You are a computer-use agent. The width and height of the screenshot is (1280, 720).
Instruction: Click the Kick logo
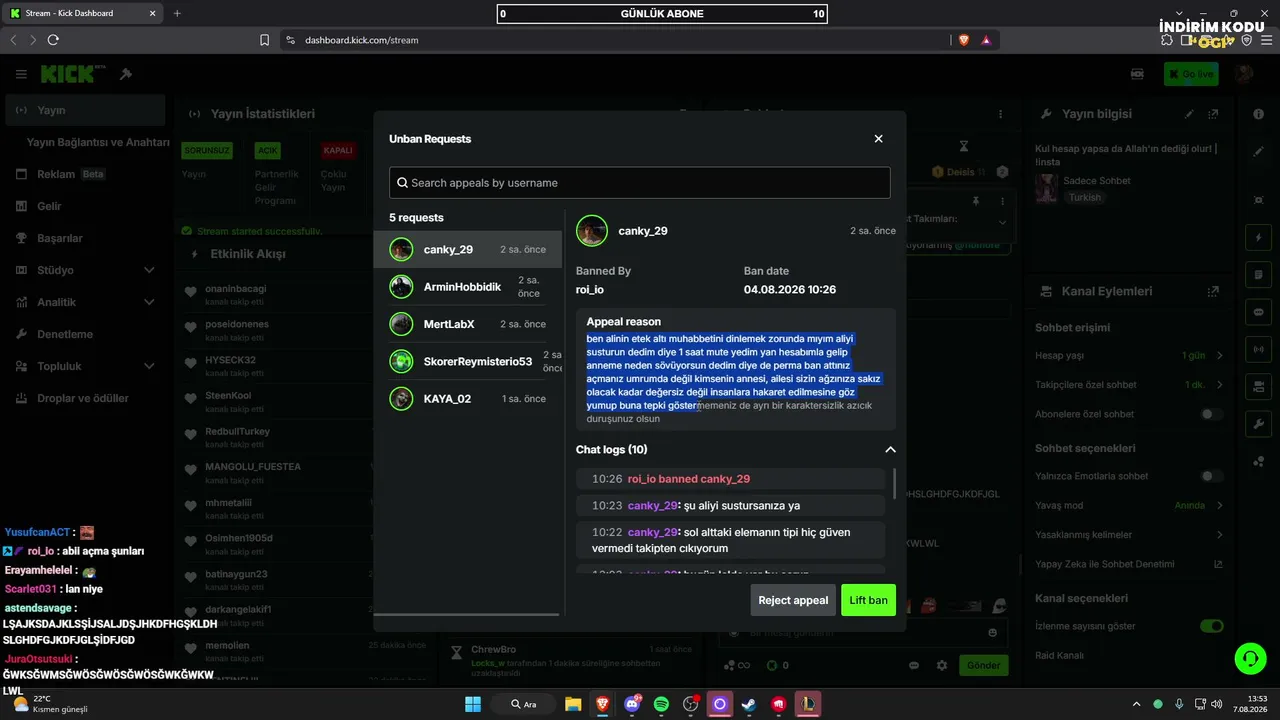coord(73,74)
